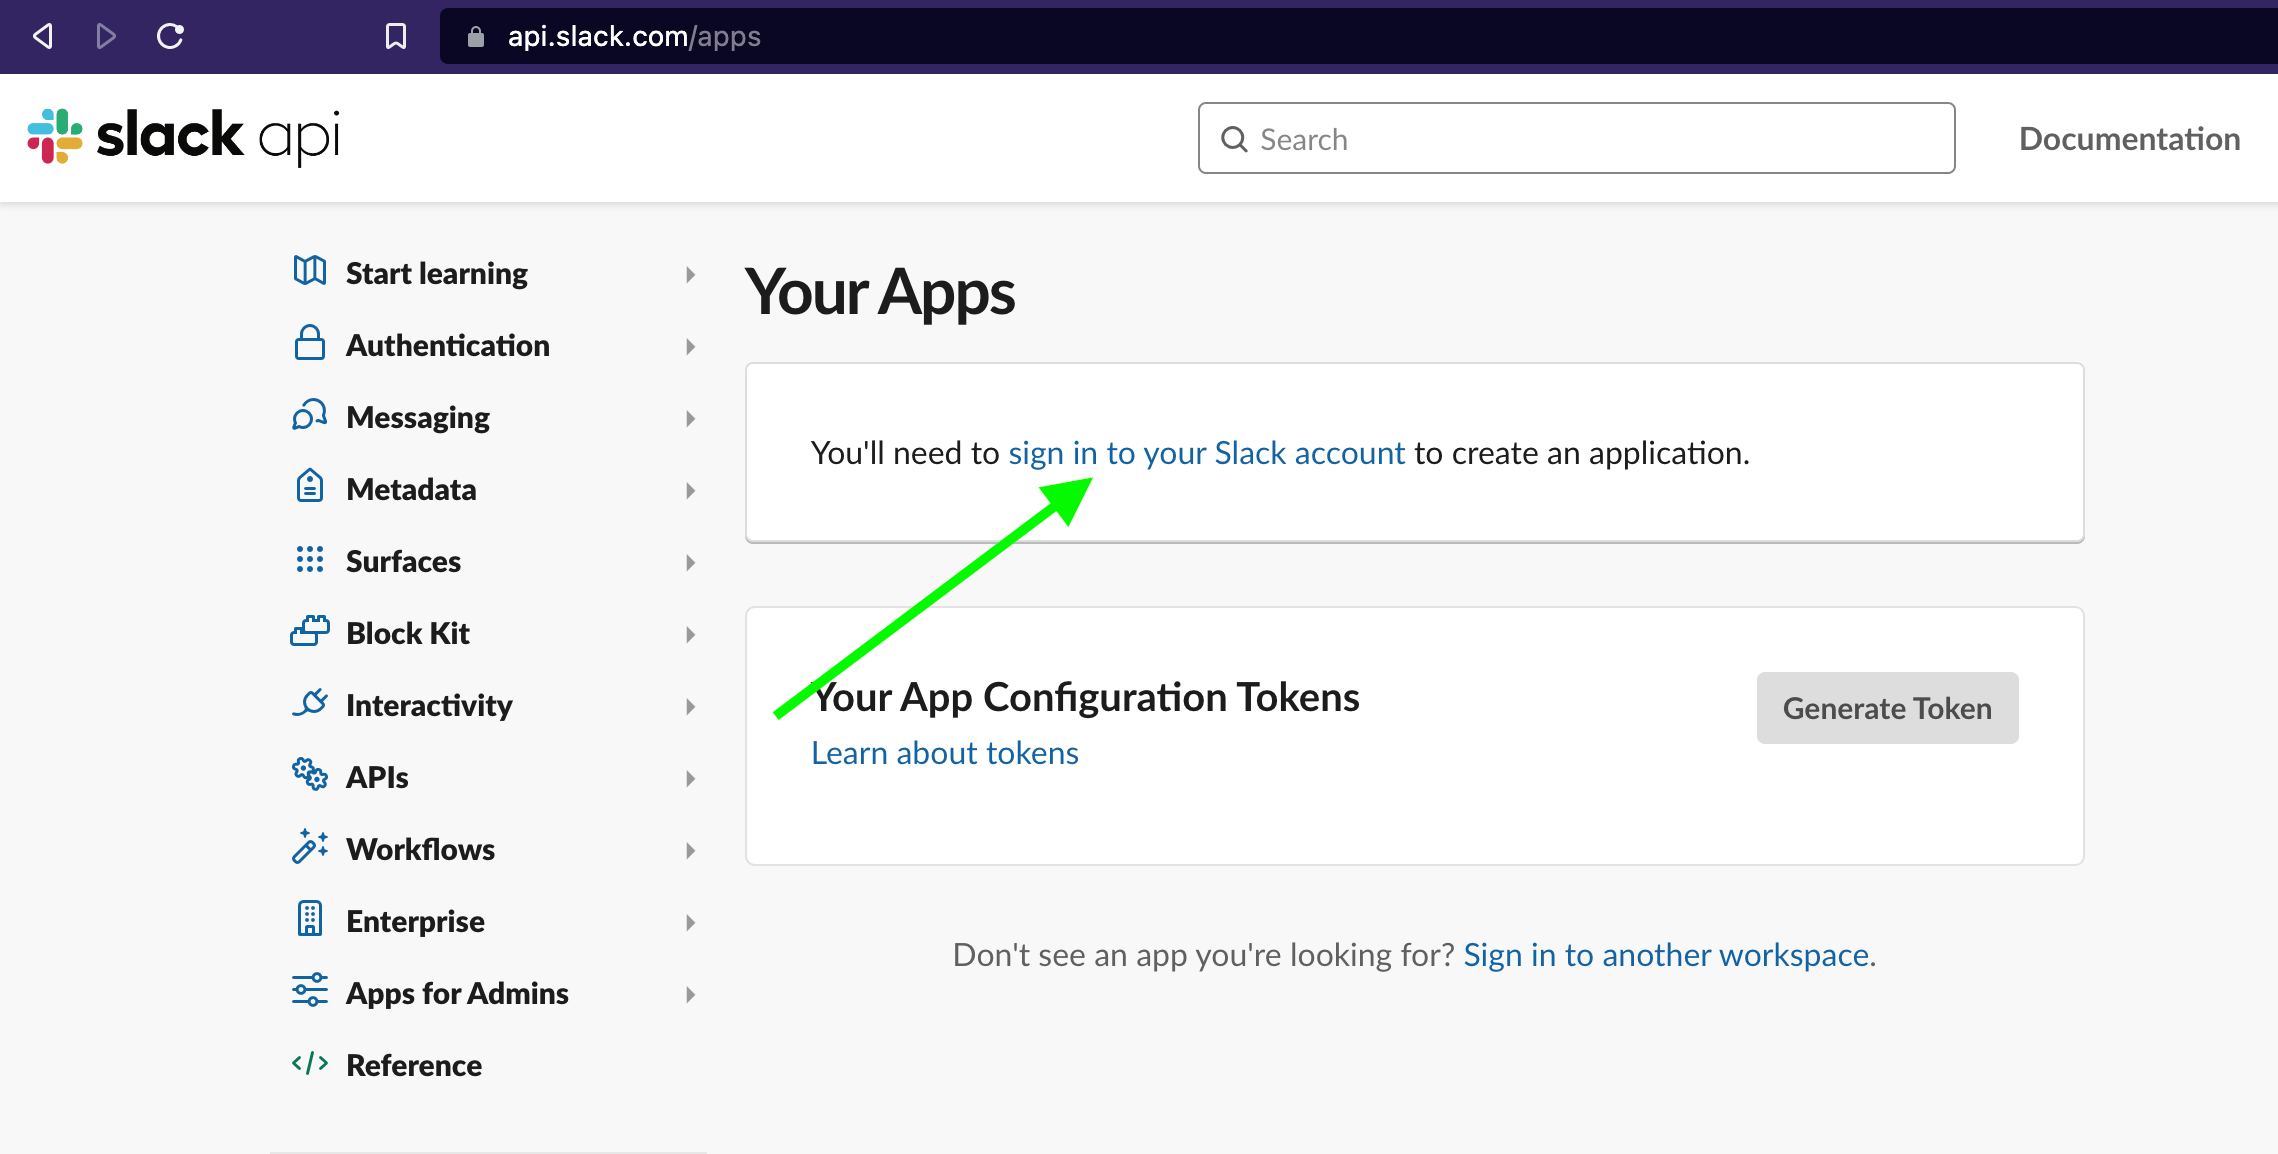The height and width of the screenshot is (1154, 2278).
Task: Open the Interactivity sidebar item
Action: [429, 706]
